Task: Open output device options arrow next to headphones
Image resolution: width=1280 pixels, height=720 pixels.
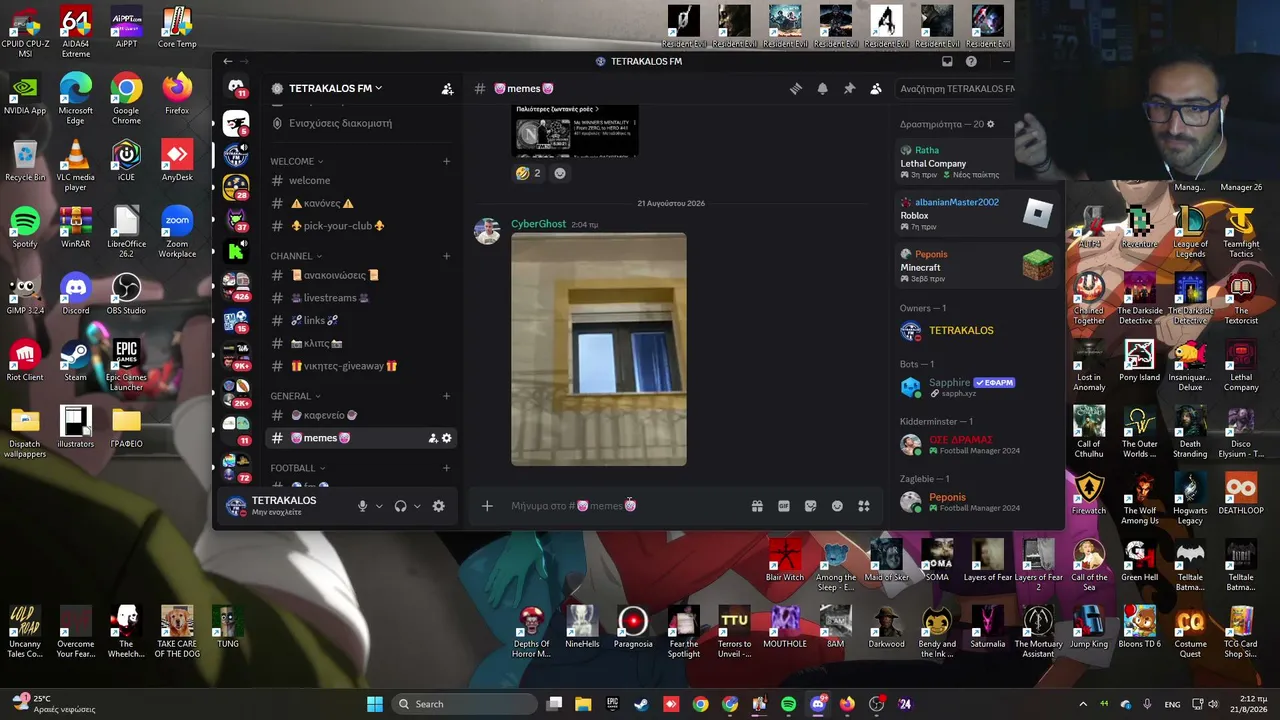Action: tap(417, 506)
